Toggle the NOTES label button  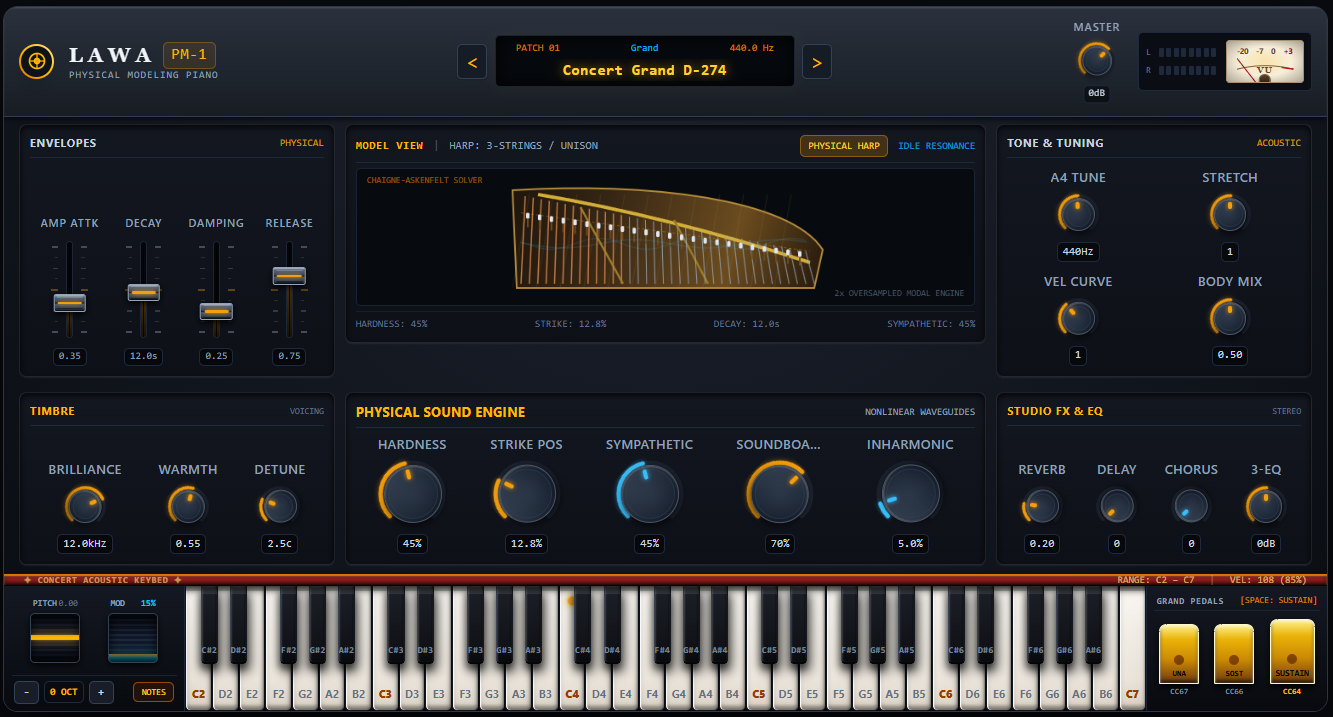pos(153,692)
